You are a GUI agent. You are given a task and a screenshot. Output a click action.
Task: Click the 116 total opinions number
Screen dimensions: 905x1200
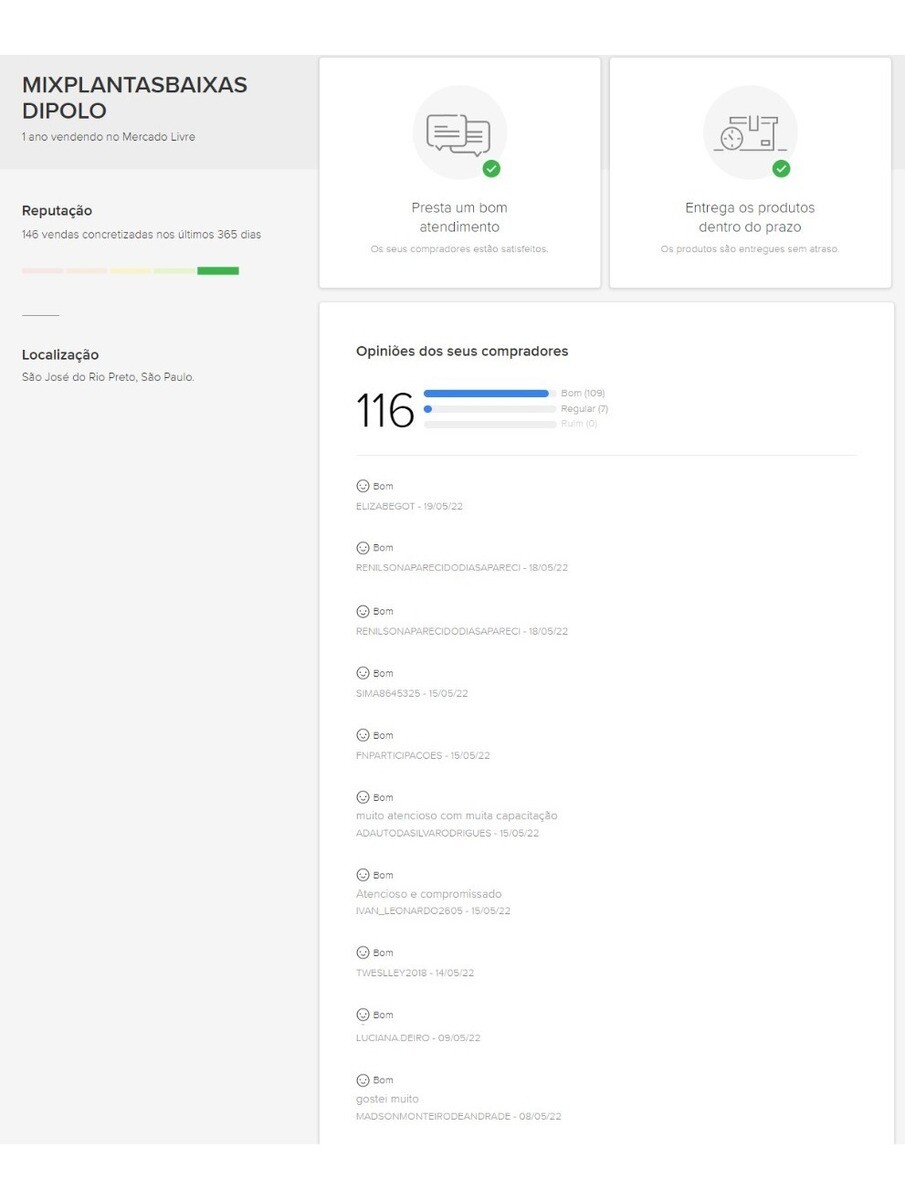coord(385,411)
